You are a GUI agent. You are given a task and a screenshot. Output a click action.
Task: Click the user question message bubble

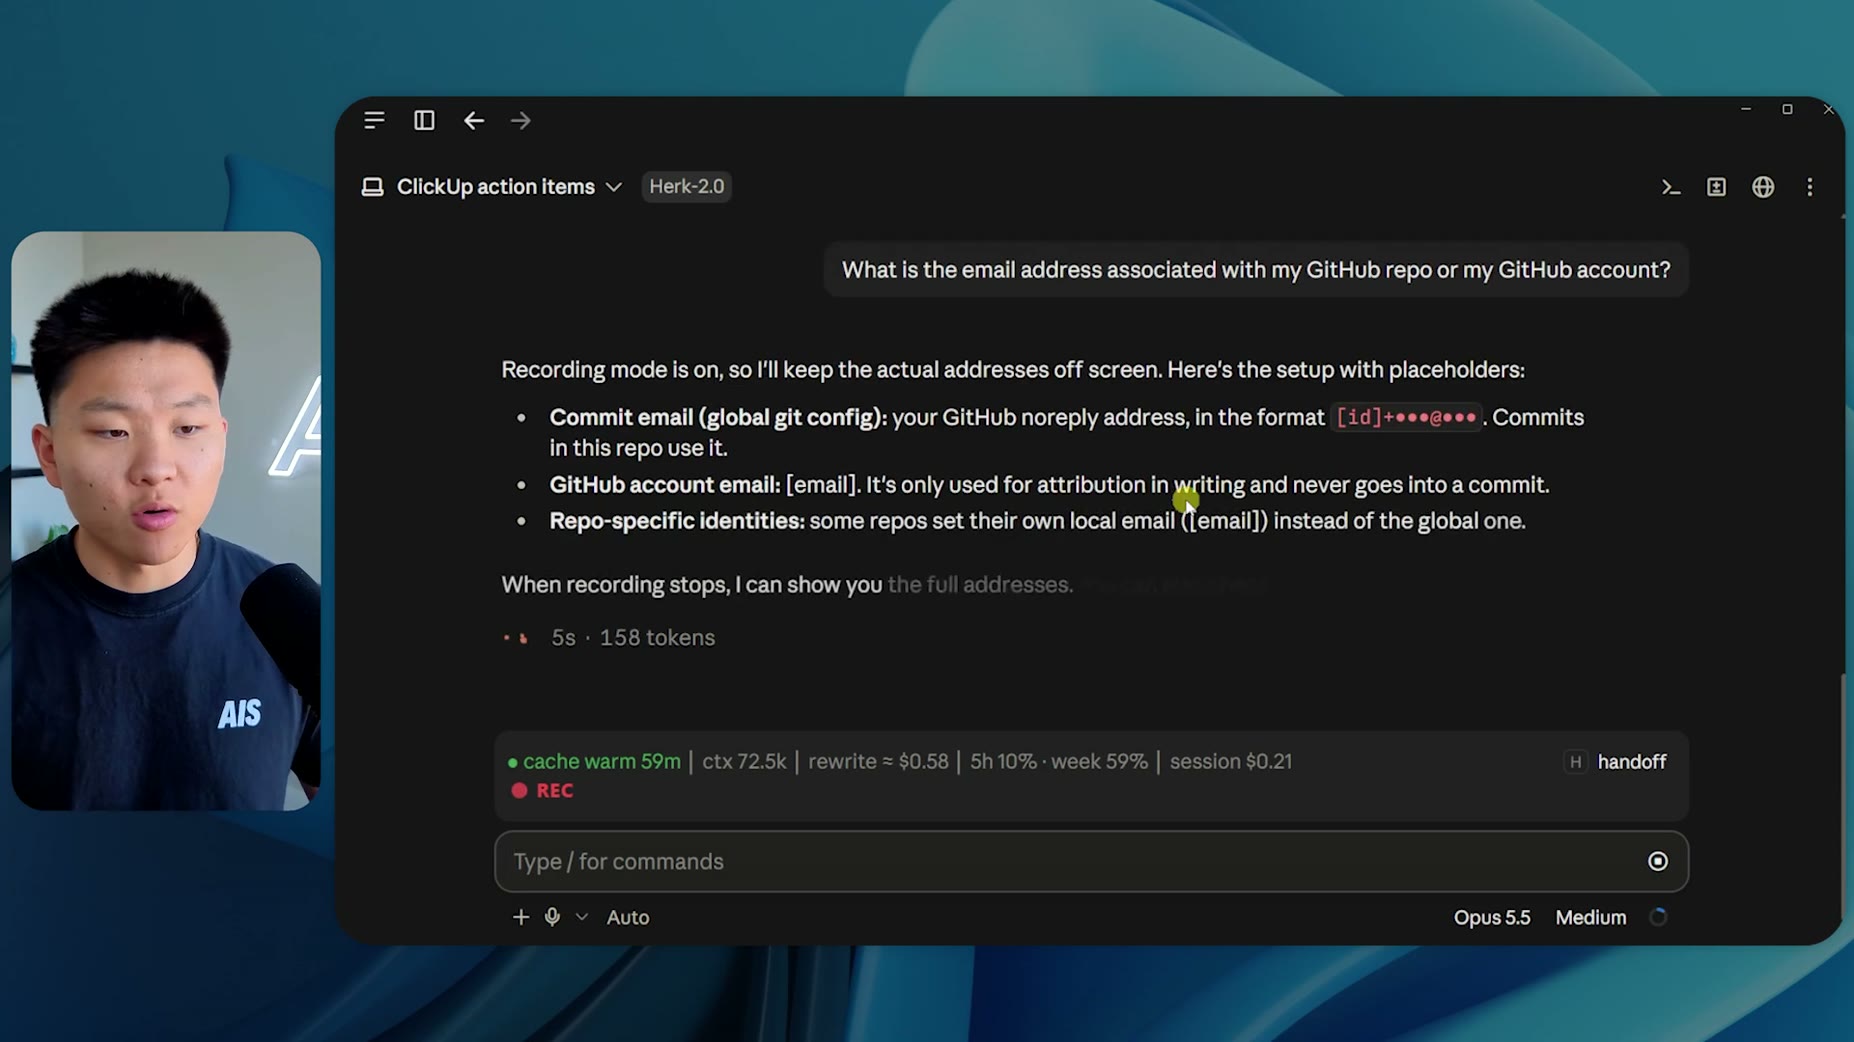tap(1256, 270)
